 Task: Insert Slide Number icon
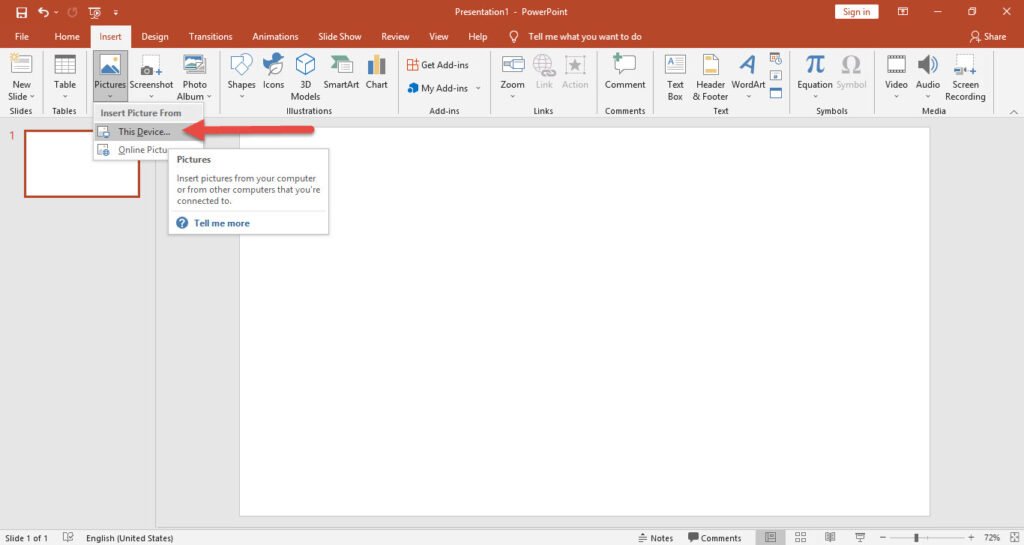pos(776,76)
